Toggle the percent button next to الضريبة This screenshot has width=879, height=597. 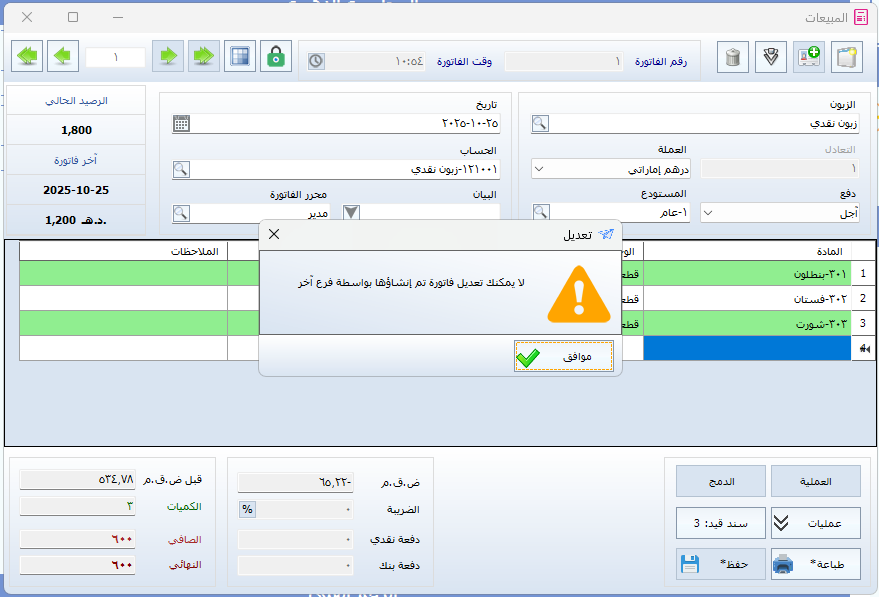(247, 509)
